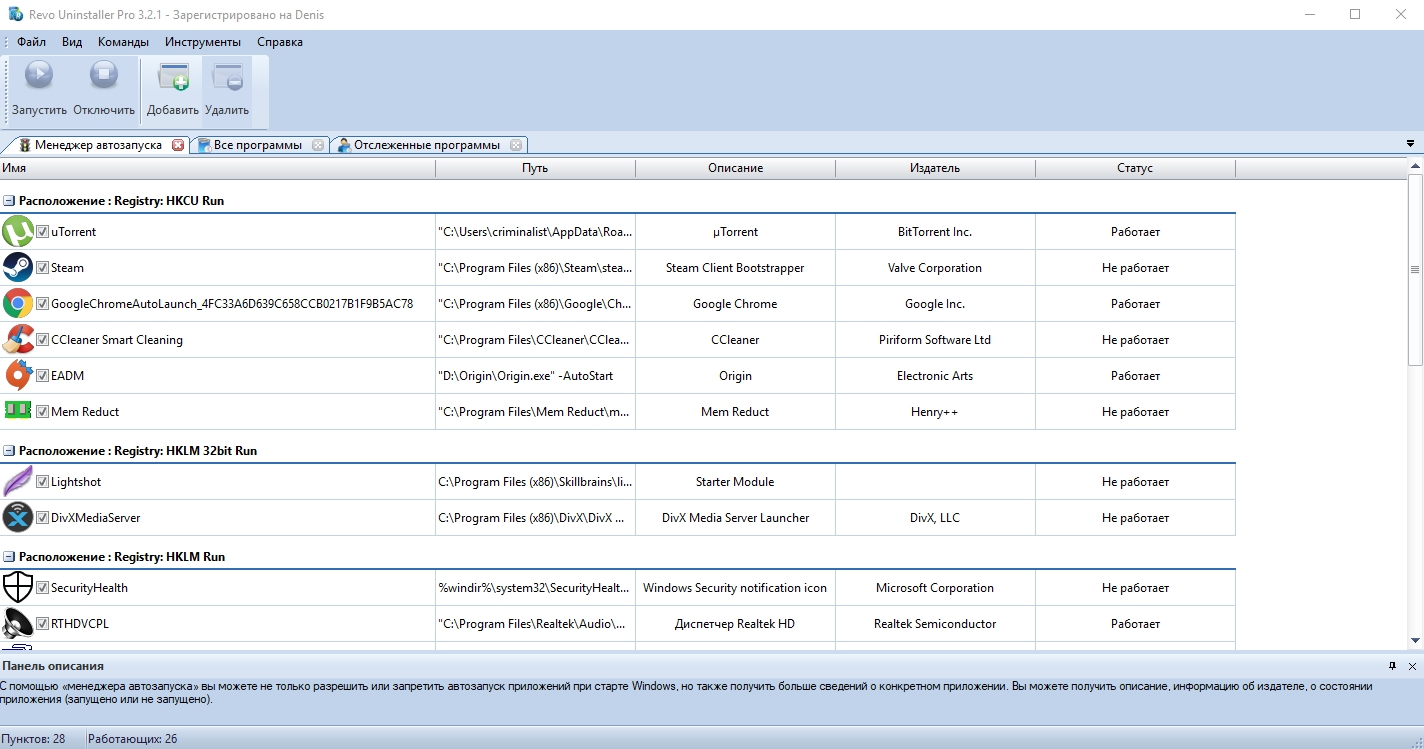Click the Добавить toolbar icon
The image size is (1424, 749).
tap(173, 76)
